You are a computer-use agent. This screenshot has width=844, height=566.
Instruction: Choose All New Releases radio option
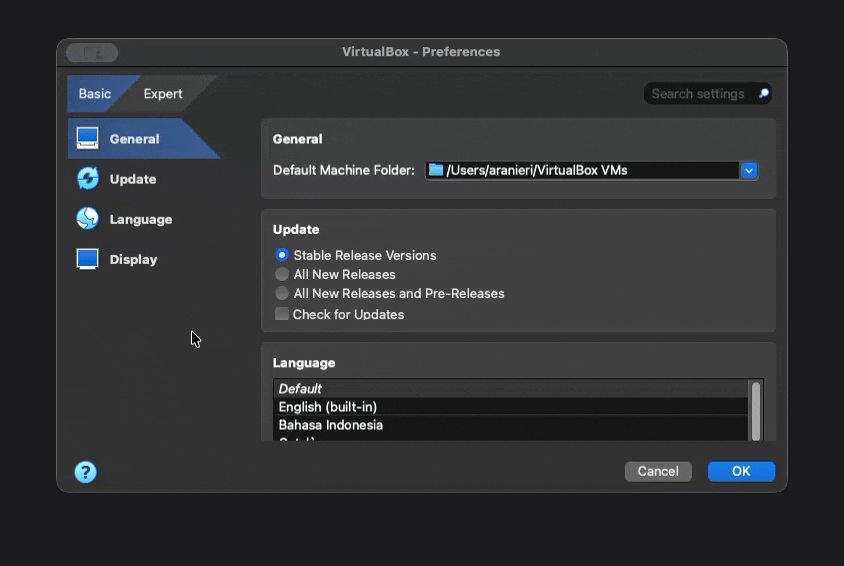(282, 274)
